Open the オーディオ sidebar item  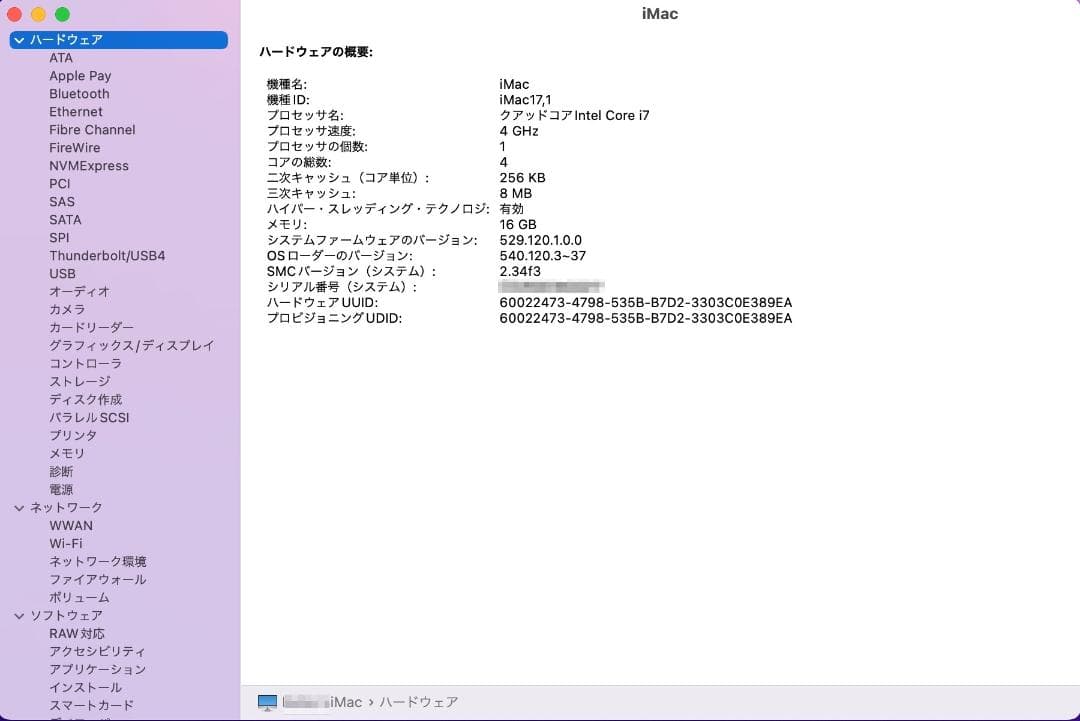(x=79, y=291)
